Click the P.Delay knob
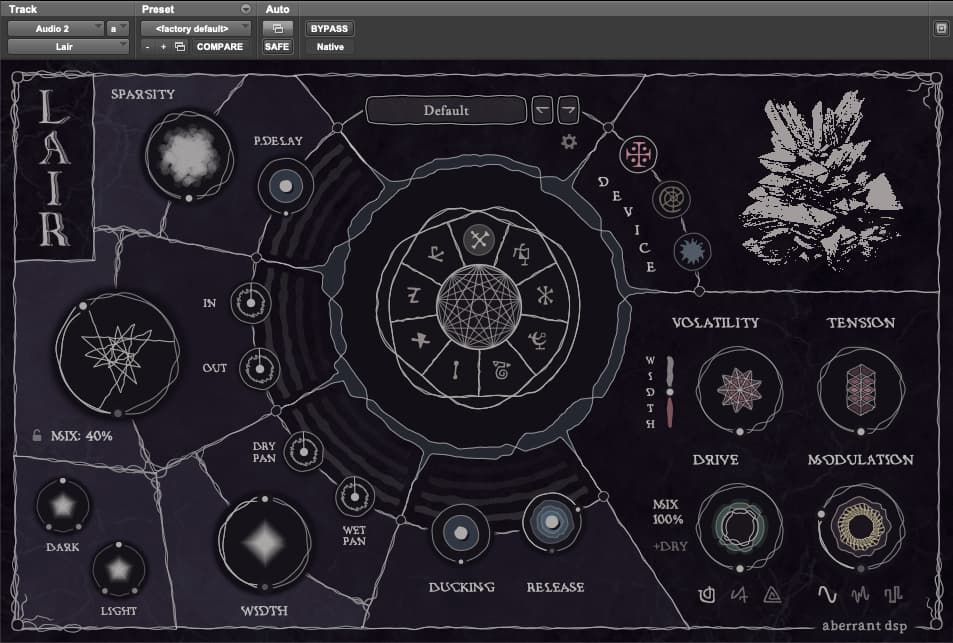Viewport: 953px width, 643px height. (x=286, y=186)
